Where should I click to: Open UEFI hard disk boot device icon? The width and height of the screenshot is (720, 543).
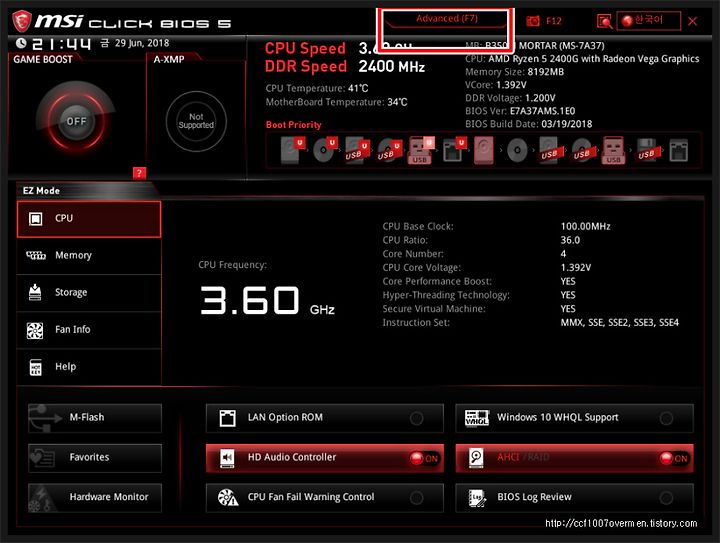pos(292,150)
